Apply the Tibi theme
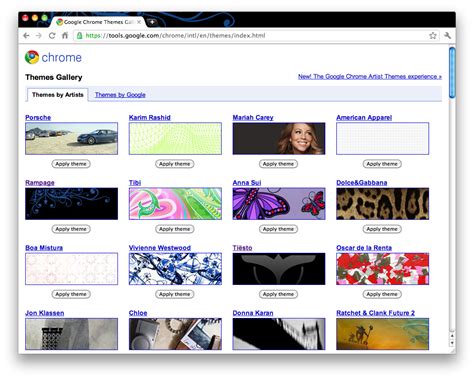Viewport: 474px width, 379px height. click(x=175, y=229)
